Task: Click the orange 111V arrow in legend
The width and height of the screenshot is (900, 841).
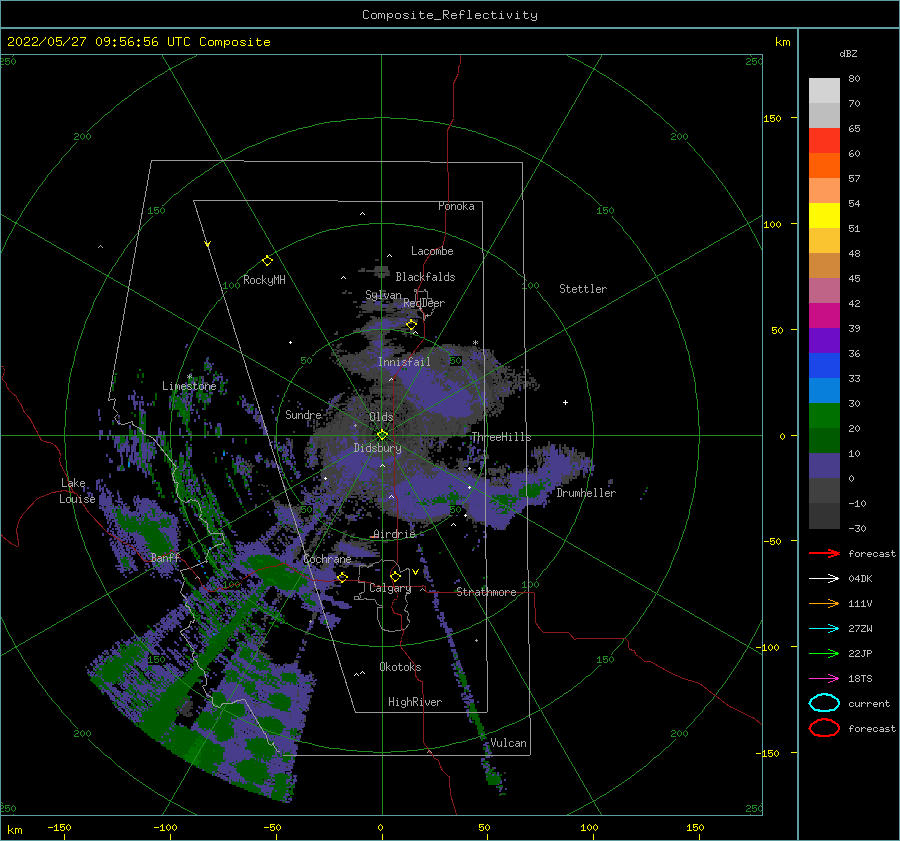Action: (824, 603)
